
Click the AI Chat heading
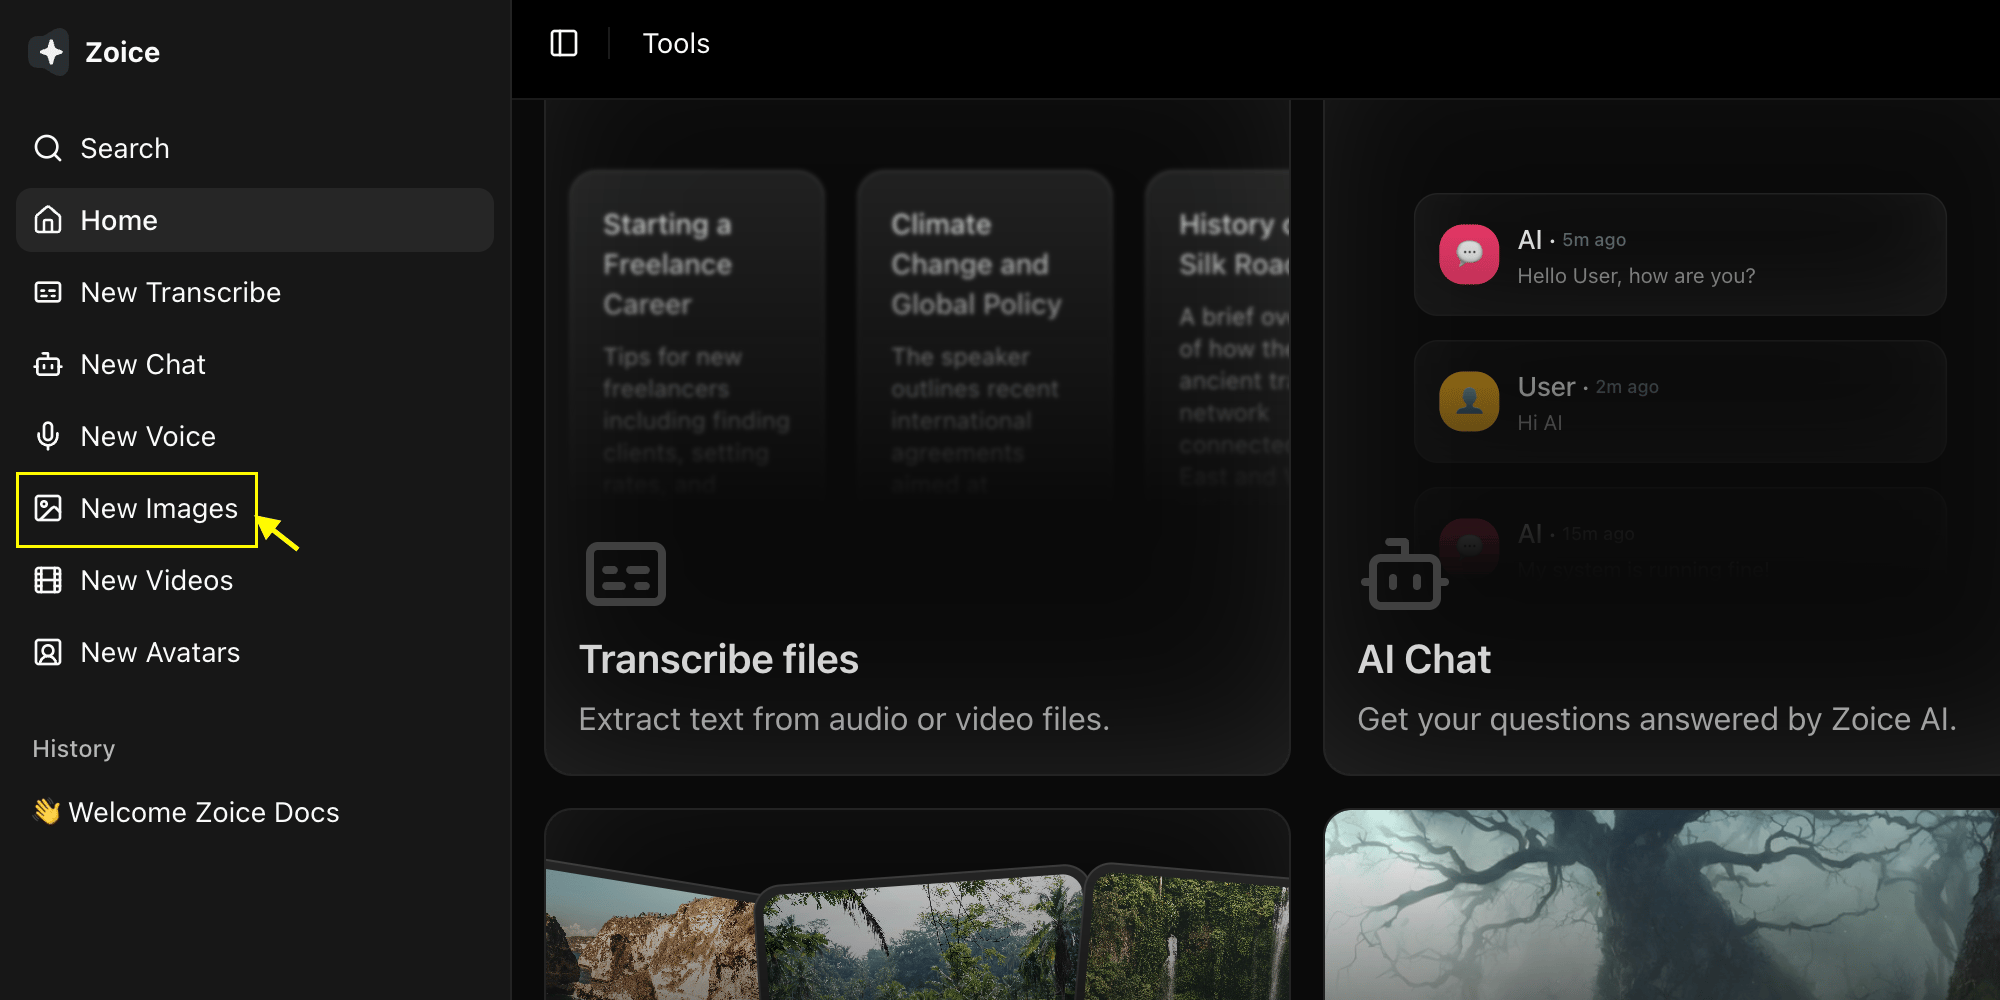1424,659
